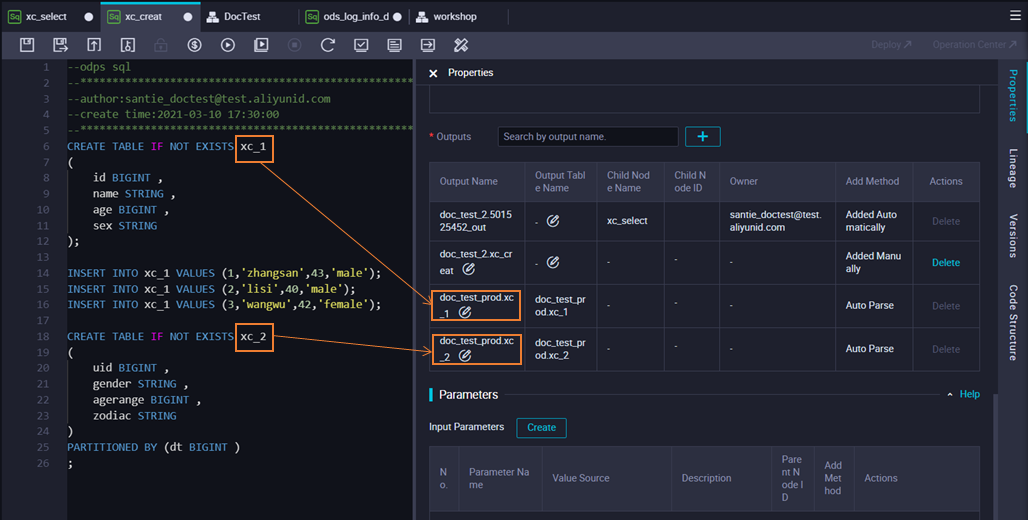Click Run with Parameters icon
Viewport: 1028px width, 520px height.
261,45
